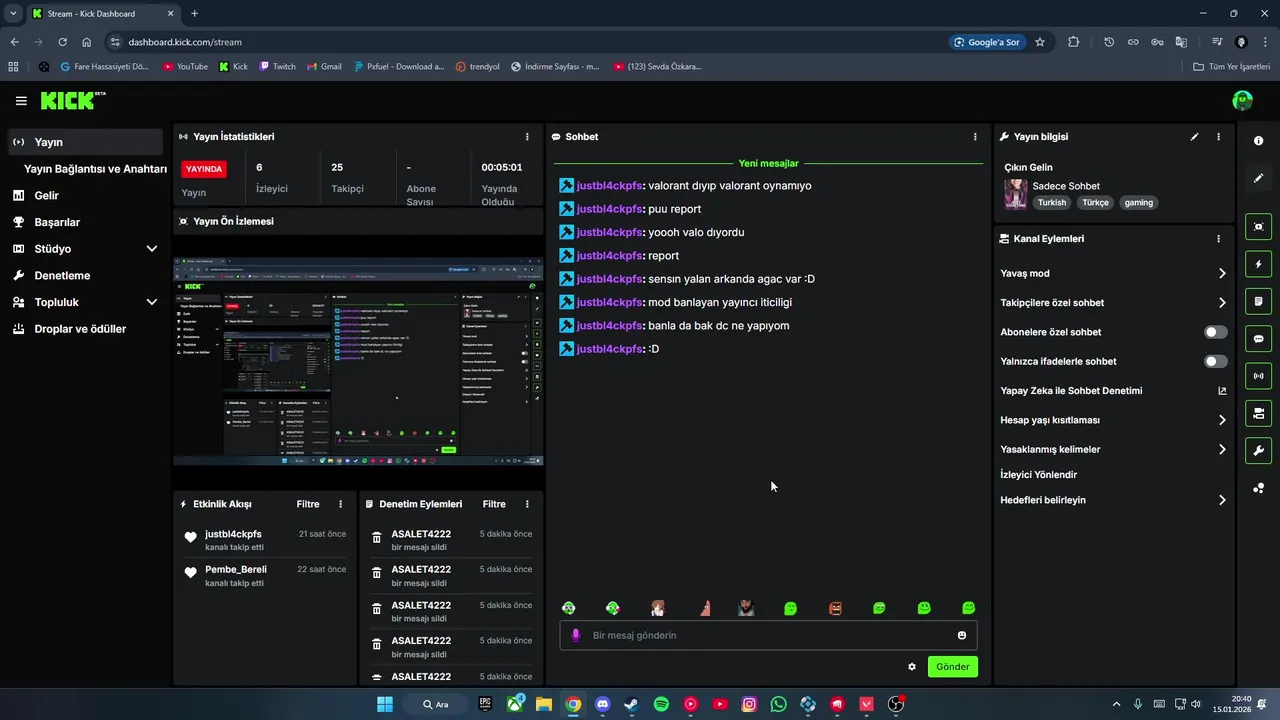Open options menu of Etkinlik Akışı panel

[x=340, y=504]
